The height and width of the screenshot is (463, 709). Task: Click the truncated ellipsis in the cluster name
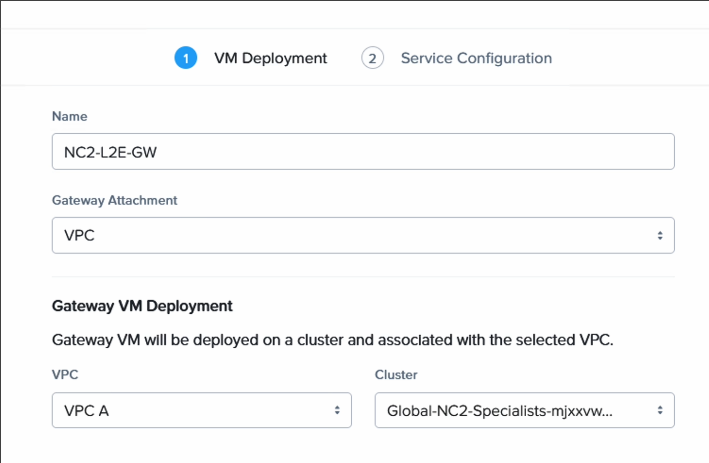608,414
